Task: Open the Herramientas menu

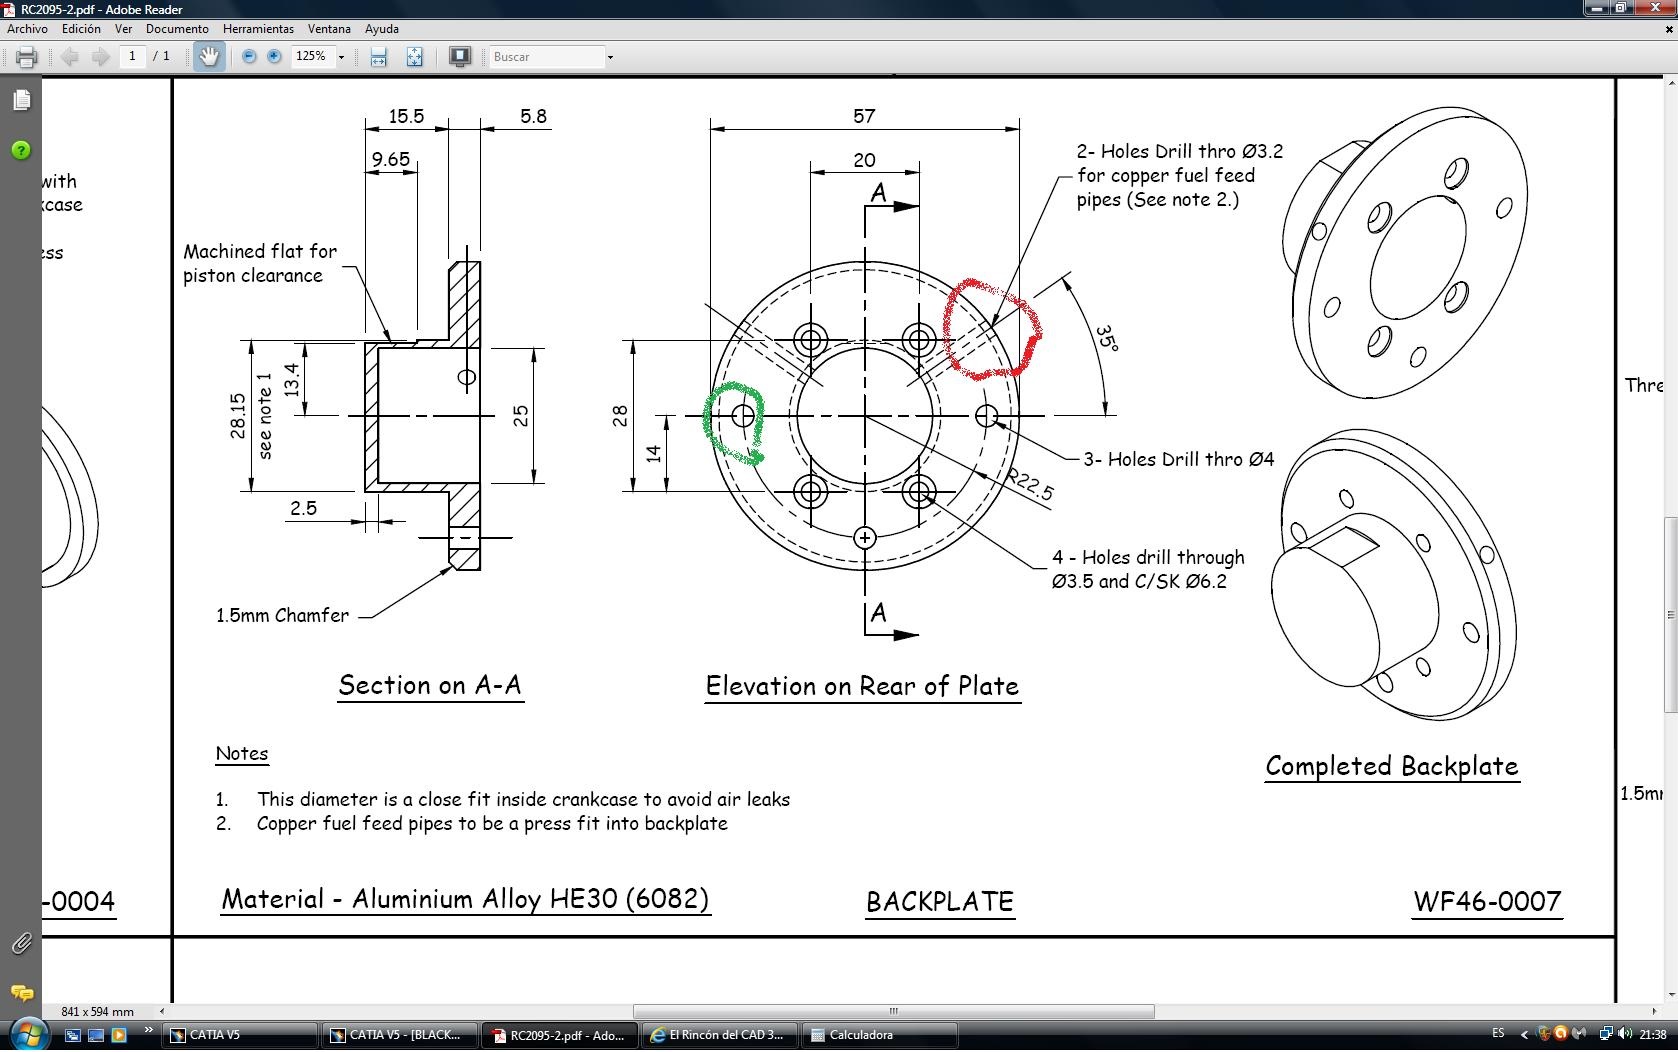Action: point(258,29)
